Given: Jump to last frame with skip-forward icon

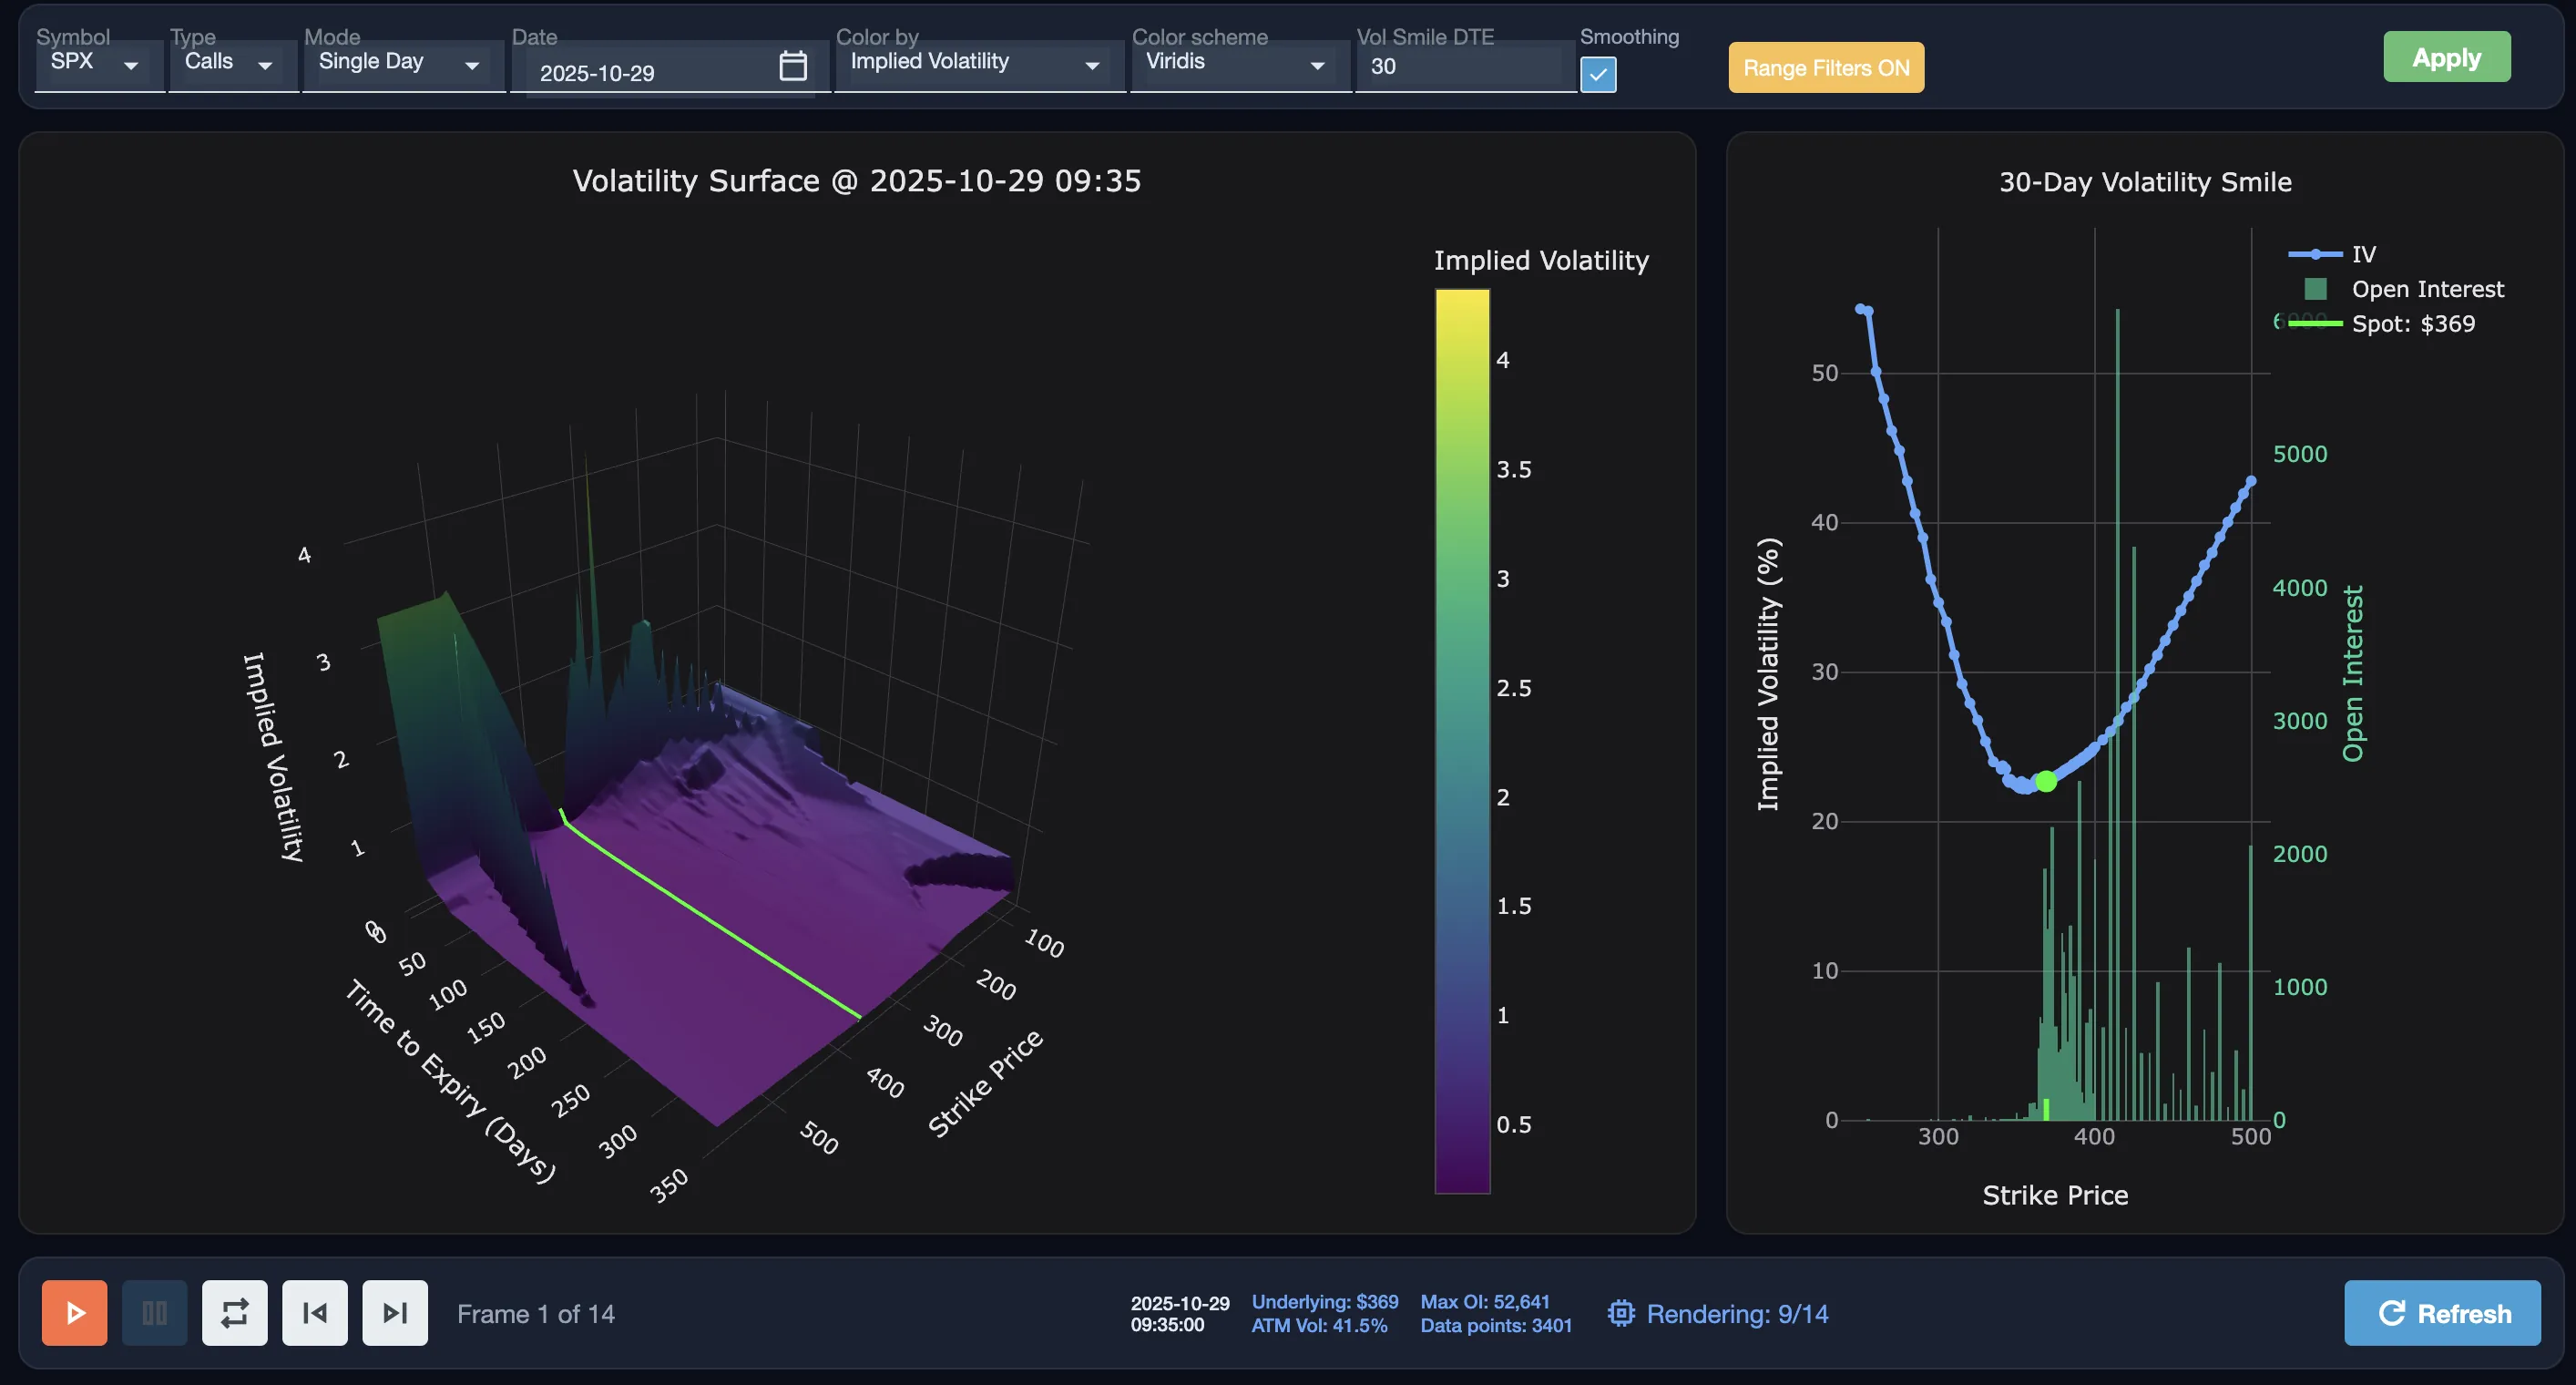Looking at the screenshot, I should tap(394, 1313).
